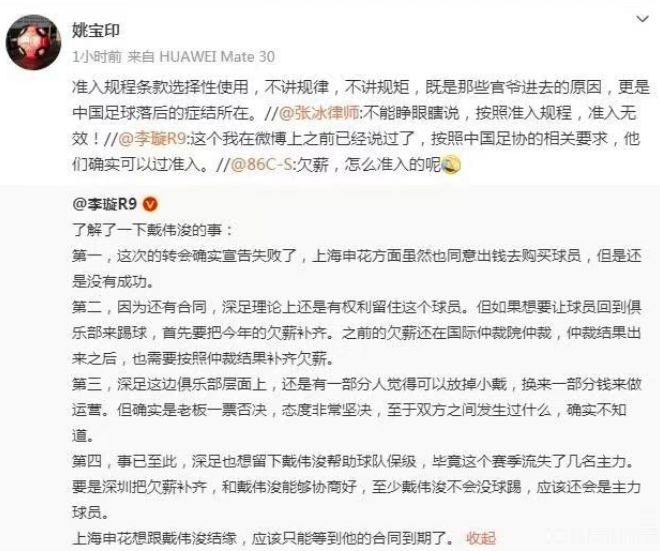Click the final line about 上海申花想跟戴伟浚结缘
660x551 pixels.
[263, 538]
